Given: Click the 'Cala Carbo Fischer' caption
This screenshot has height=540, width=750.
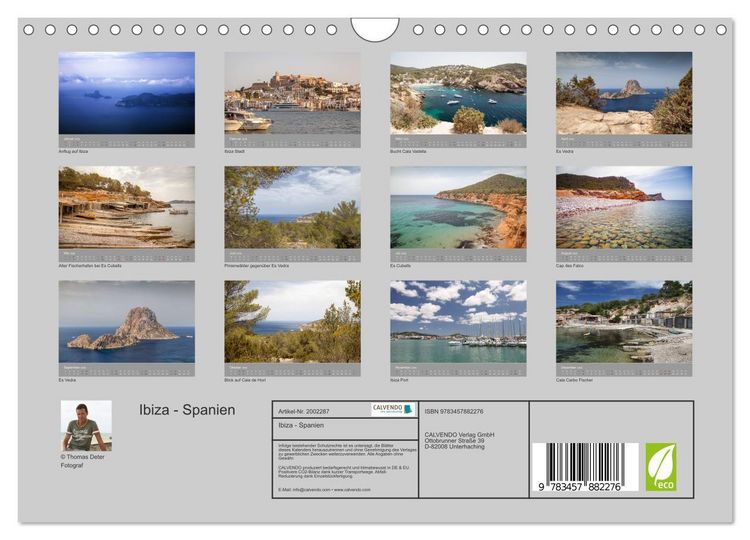Looking at the screenshot, I should (574, 380).
